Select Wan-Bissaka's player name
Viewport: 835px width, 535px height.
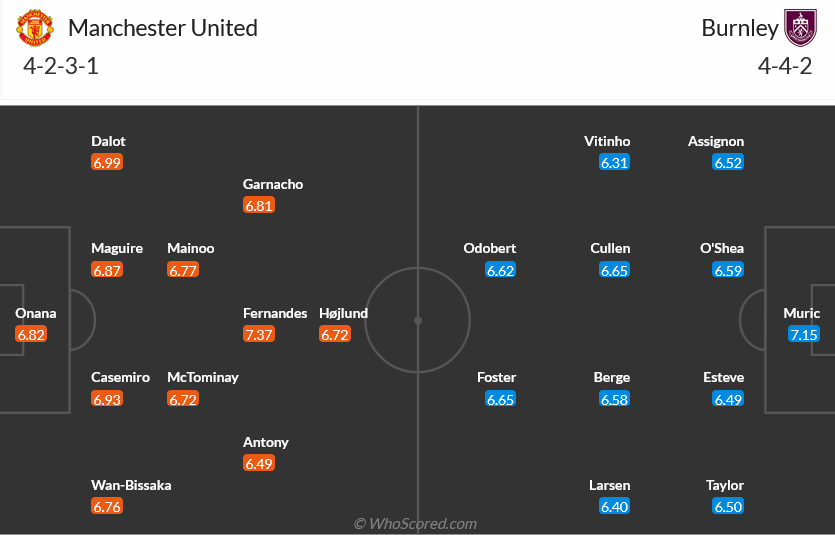coord(131,485)
